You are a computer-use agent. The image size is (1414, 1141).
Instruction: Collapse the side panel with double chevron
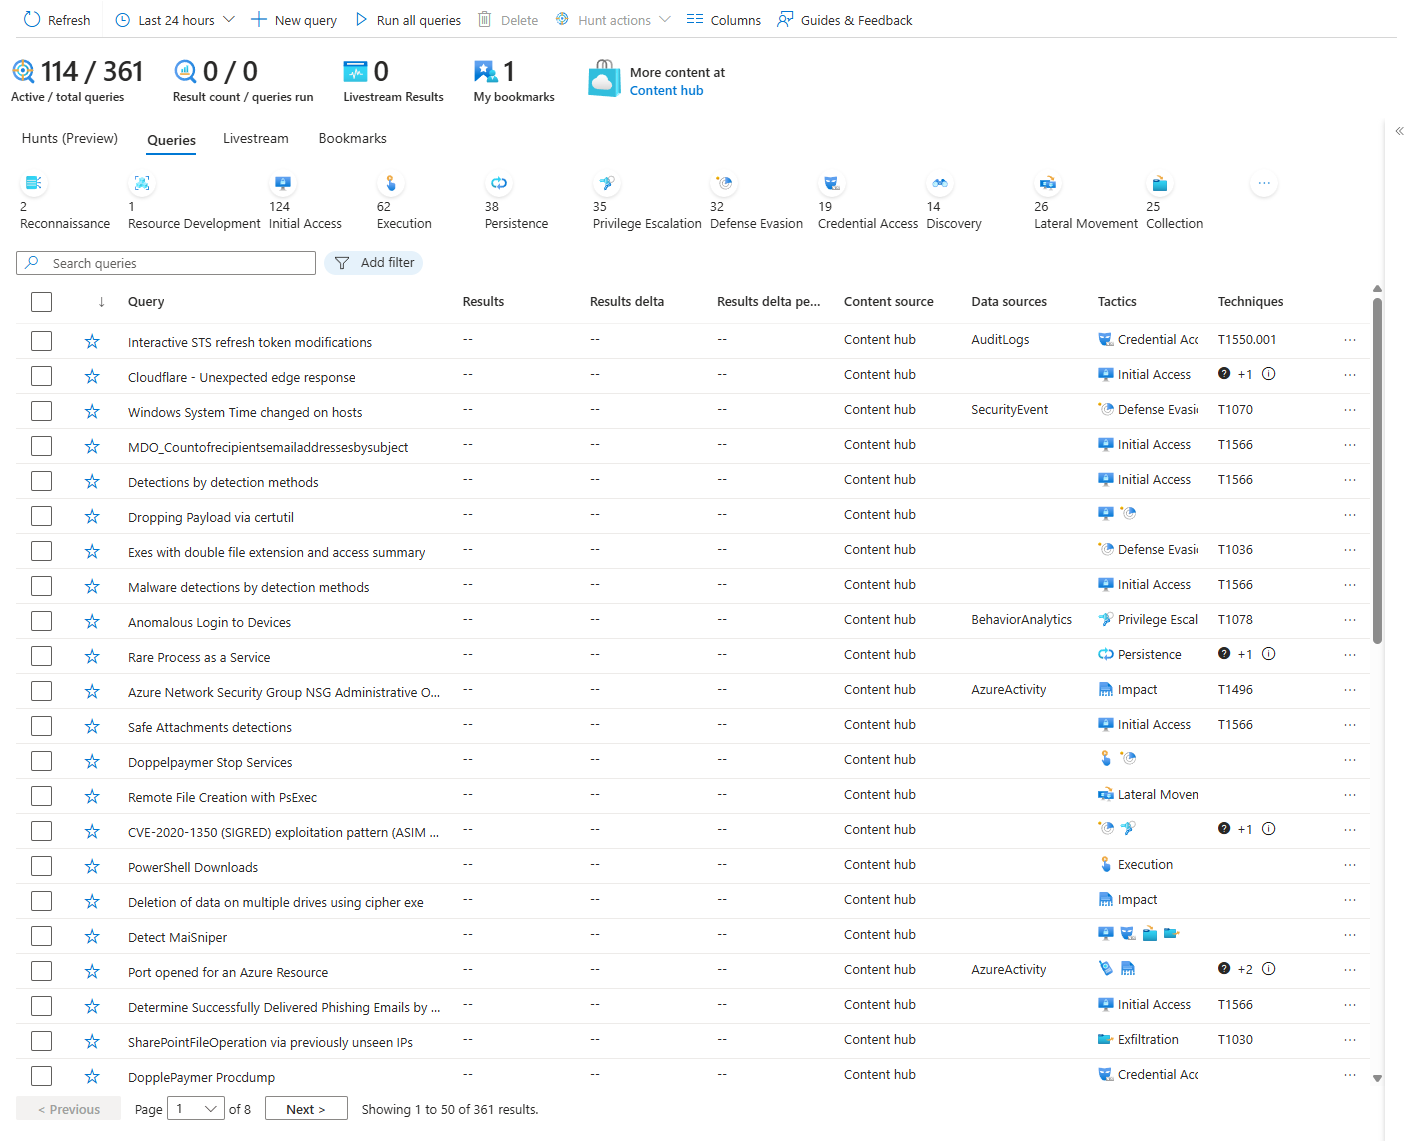point(1399,131)
